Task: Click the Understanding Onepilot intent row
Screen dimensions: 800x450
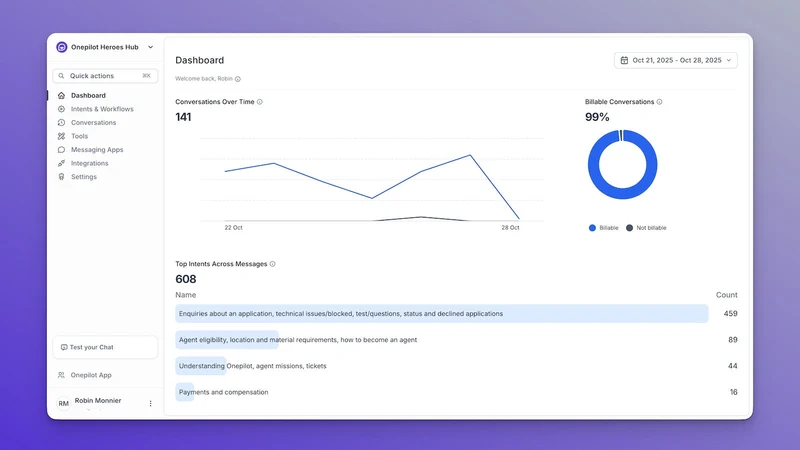Action: [456, 366]
